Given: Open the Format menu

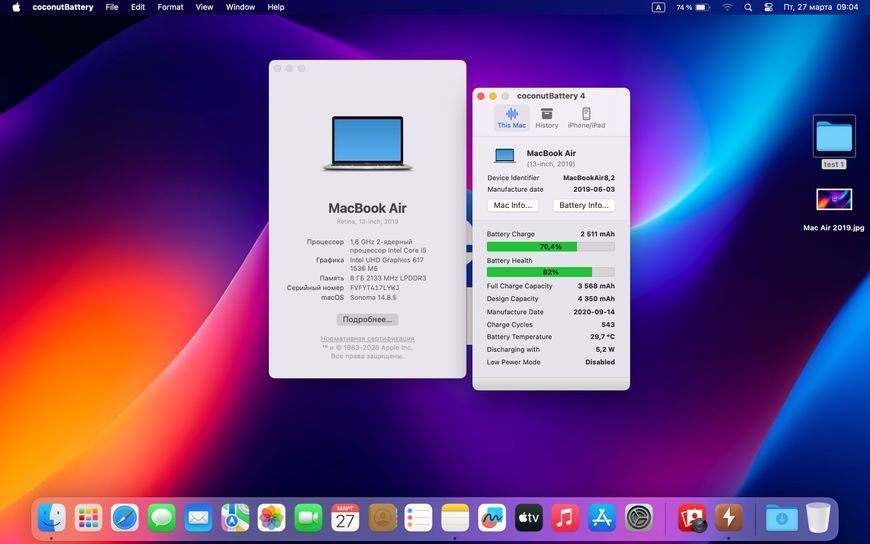Looking at the screenshot, I should 170,7.
